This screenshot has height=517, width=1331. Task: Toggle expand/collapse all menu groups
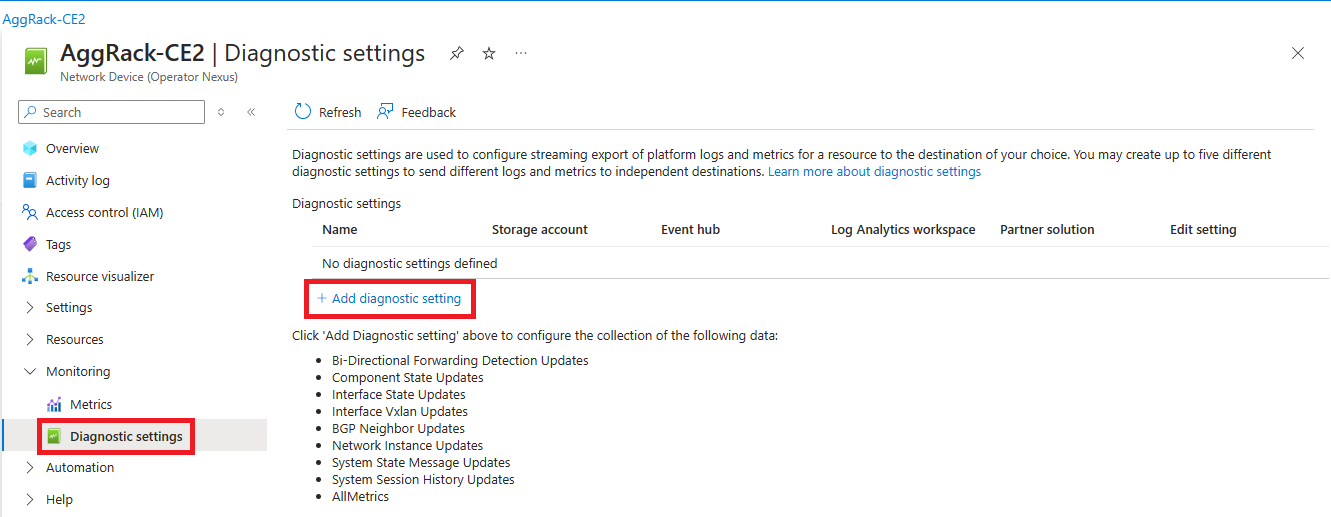[221, 112]
